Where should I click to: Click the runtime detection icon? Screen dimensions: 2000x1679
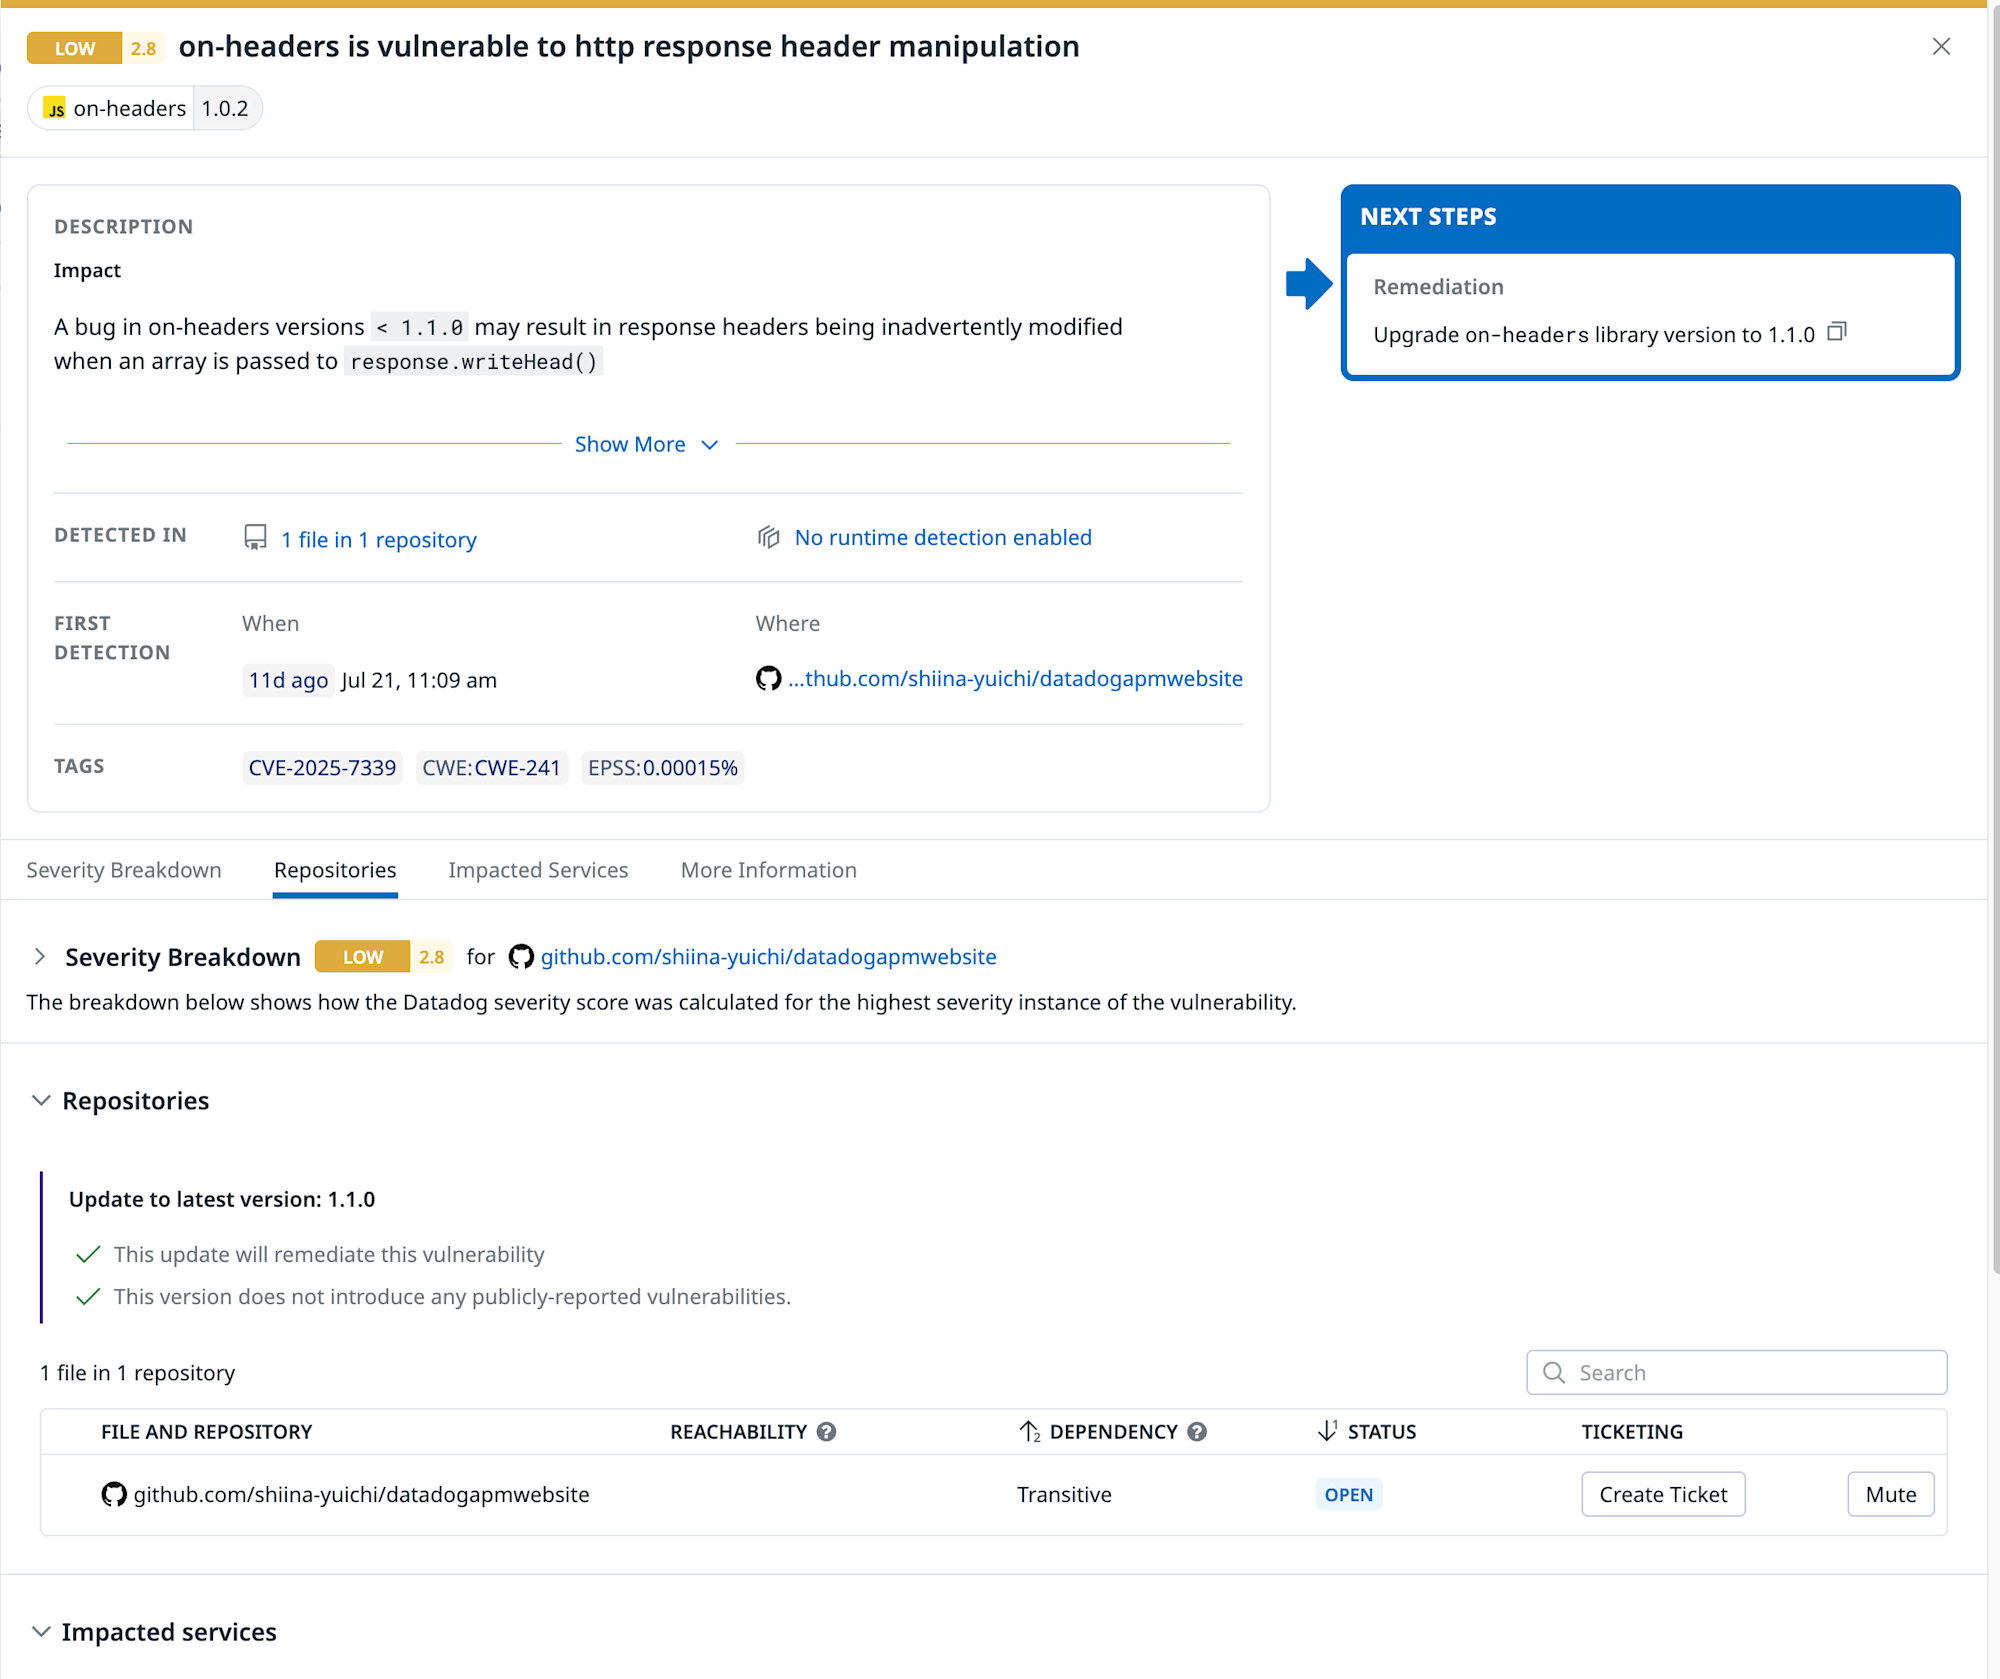(x=768, y=537)
